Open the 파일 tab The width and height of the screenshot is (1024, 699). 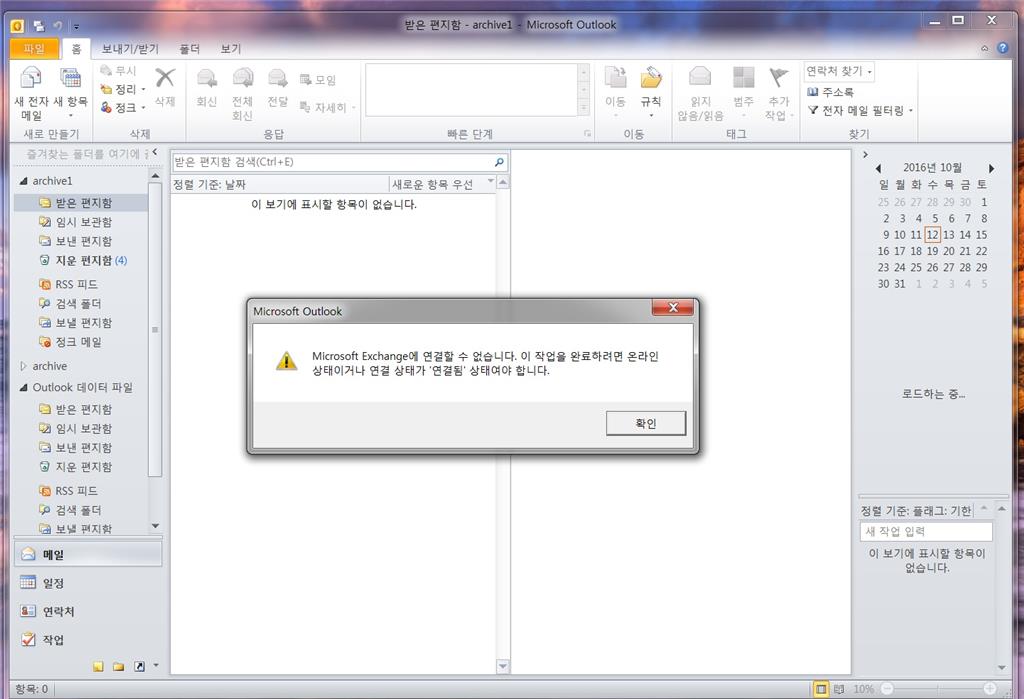[x=33, y=48]
